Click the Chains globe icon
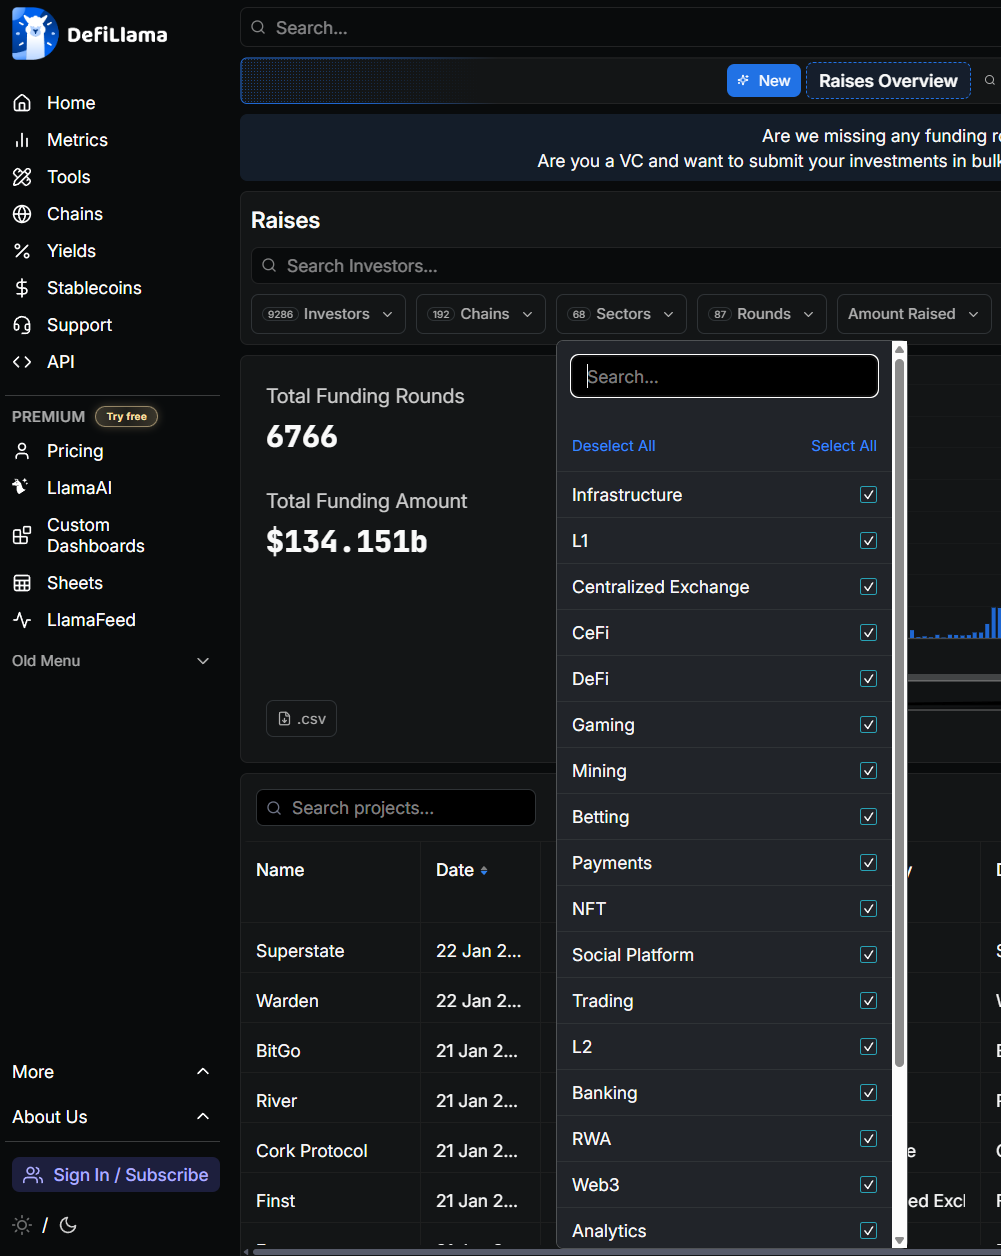The width and height of the screenshot is (1001, 1256). pyautogui.click(x=22, y=214)
